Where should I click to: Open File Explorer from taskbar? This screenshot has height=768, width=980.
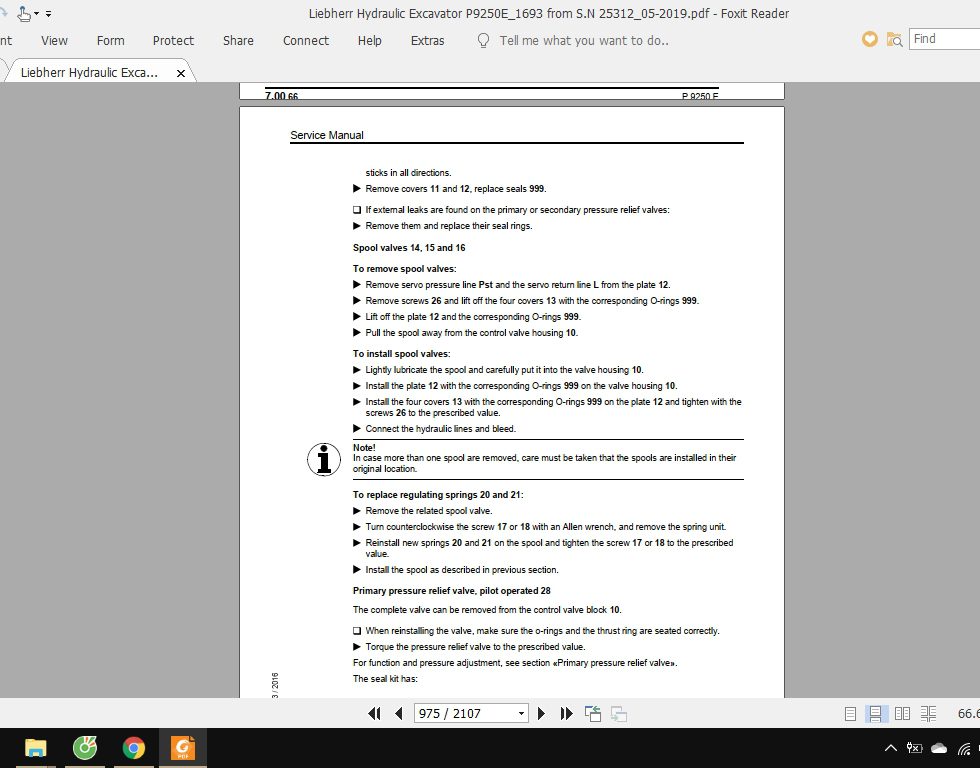36,747
